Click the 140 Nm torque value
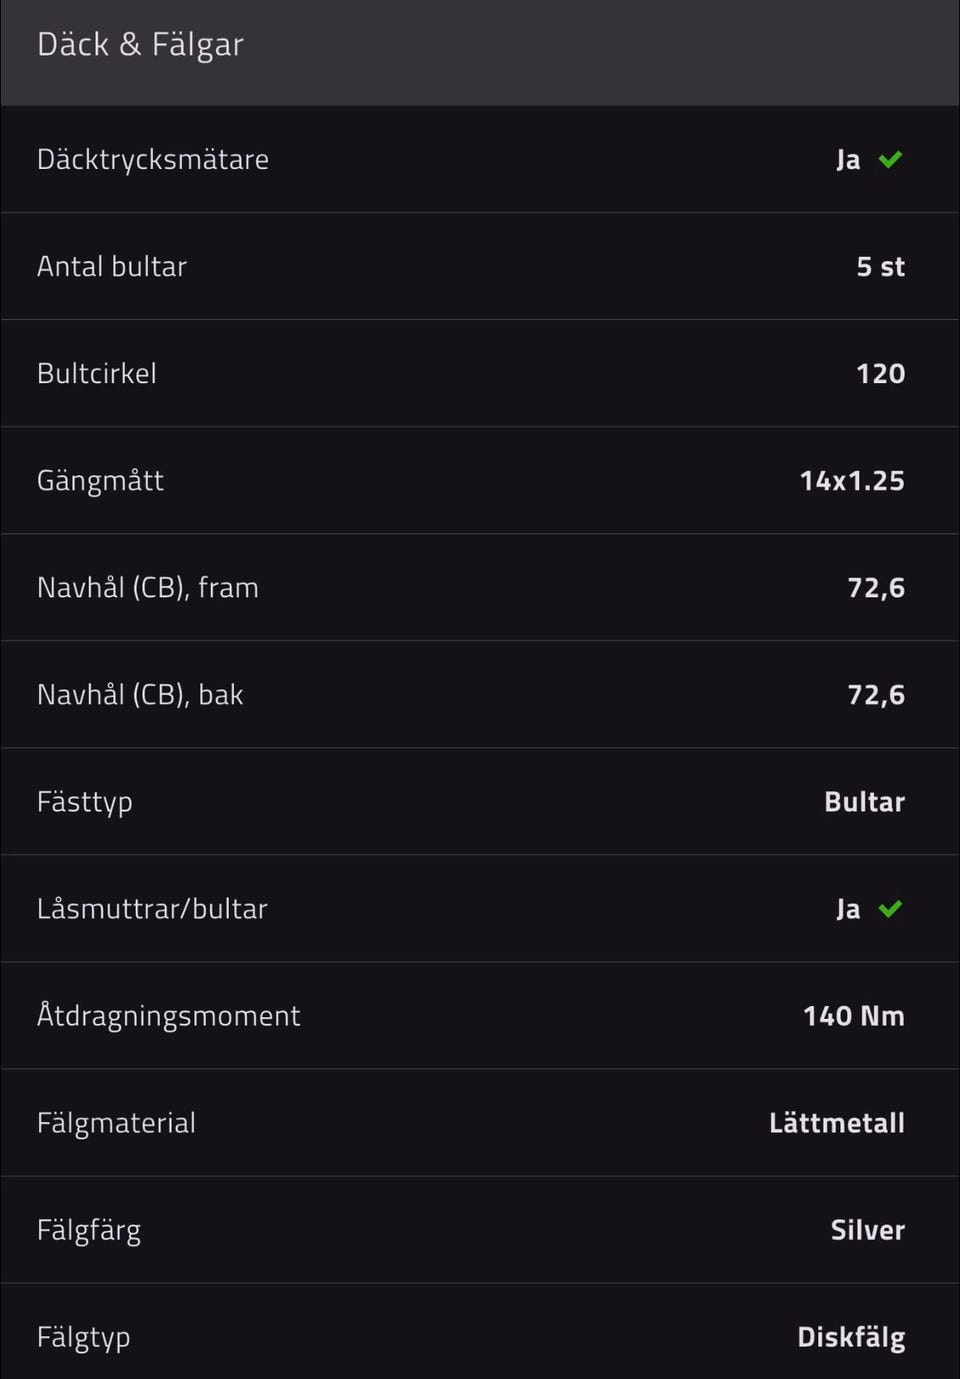 (x=853, y=1016)
